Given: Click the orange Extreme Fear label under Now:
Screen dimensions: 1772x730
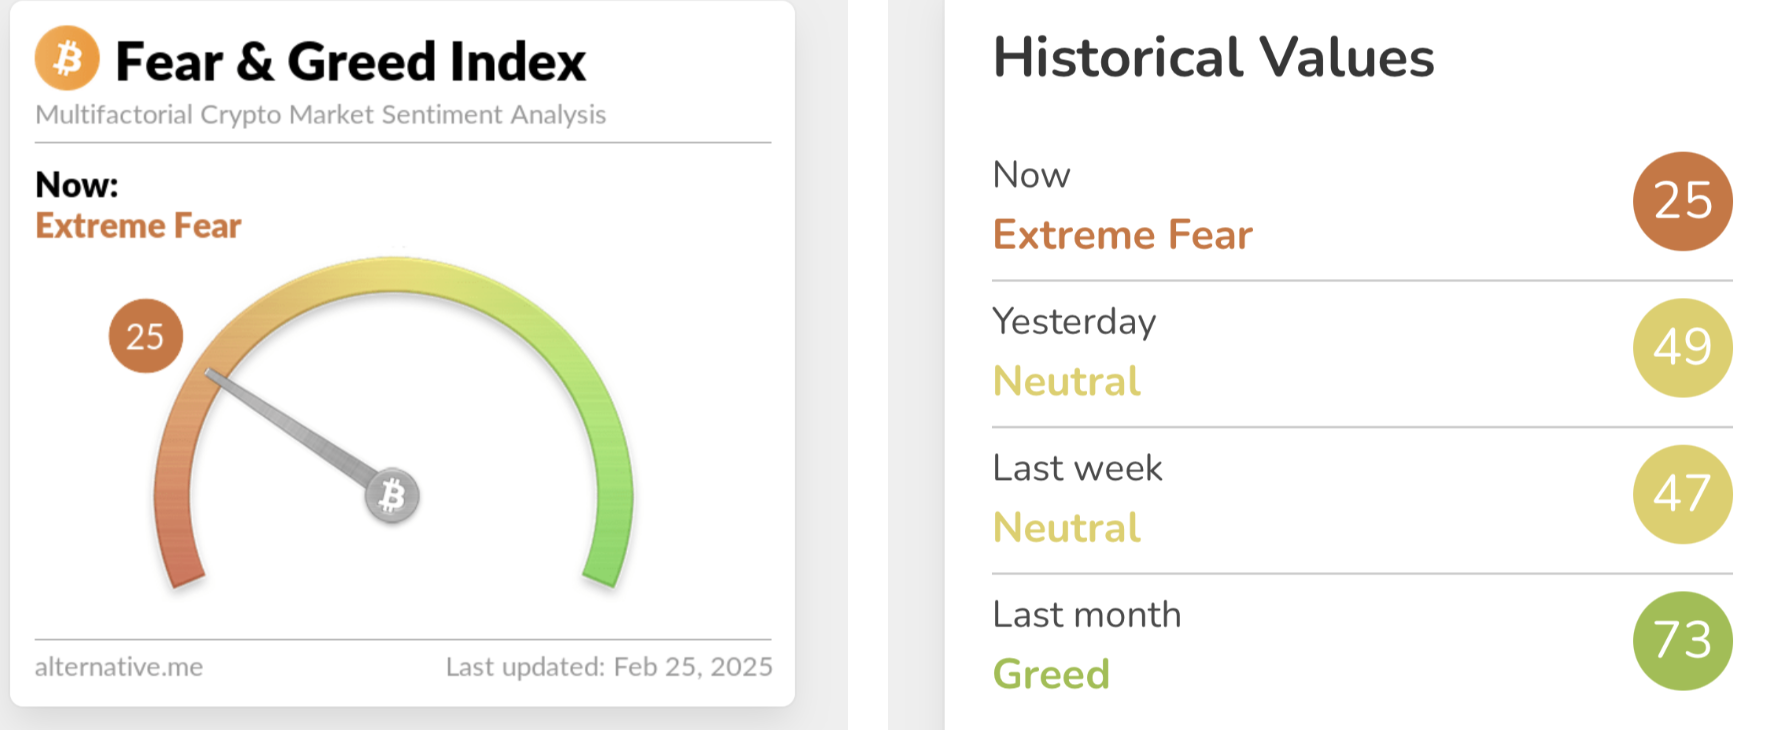Looking at the screenshot, I should click(138, 226).
